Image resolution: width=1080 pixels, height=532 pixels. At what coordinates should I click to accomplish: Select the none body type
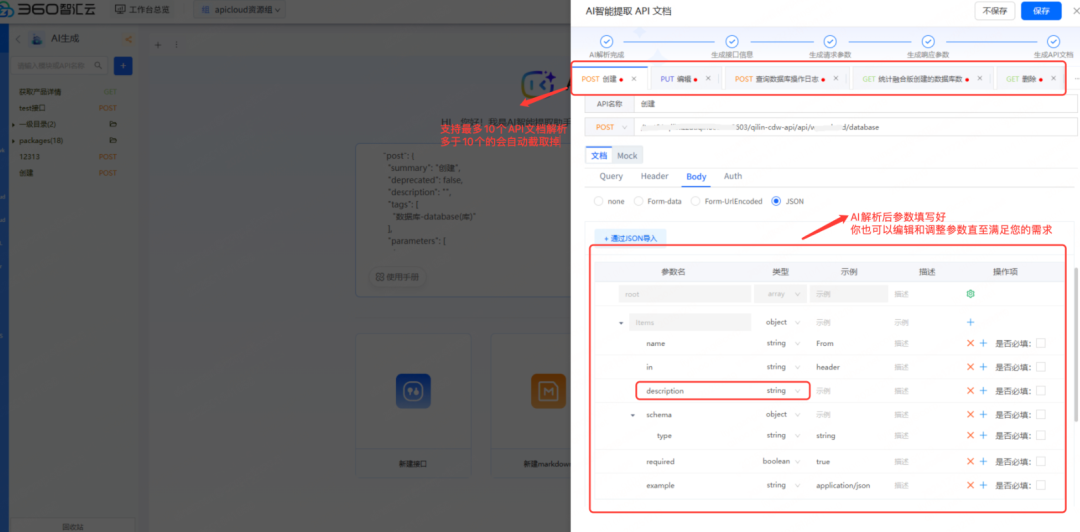(x=599, y=201)
